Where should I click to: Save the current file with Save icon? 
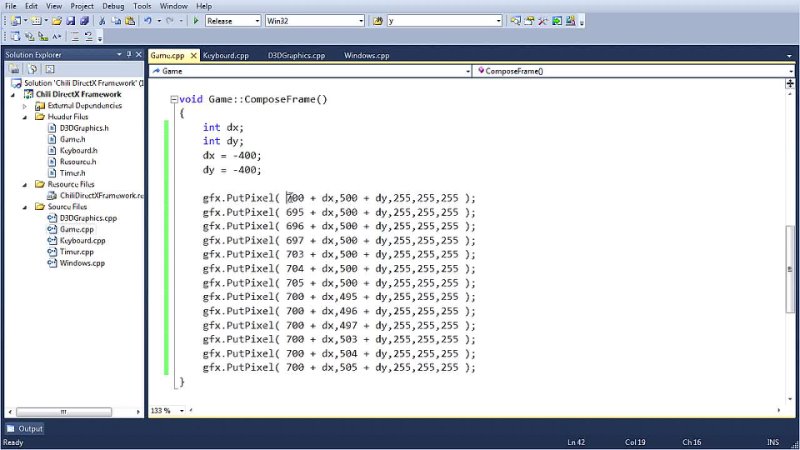70,21
